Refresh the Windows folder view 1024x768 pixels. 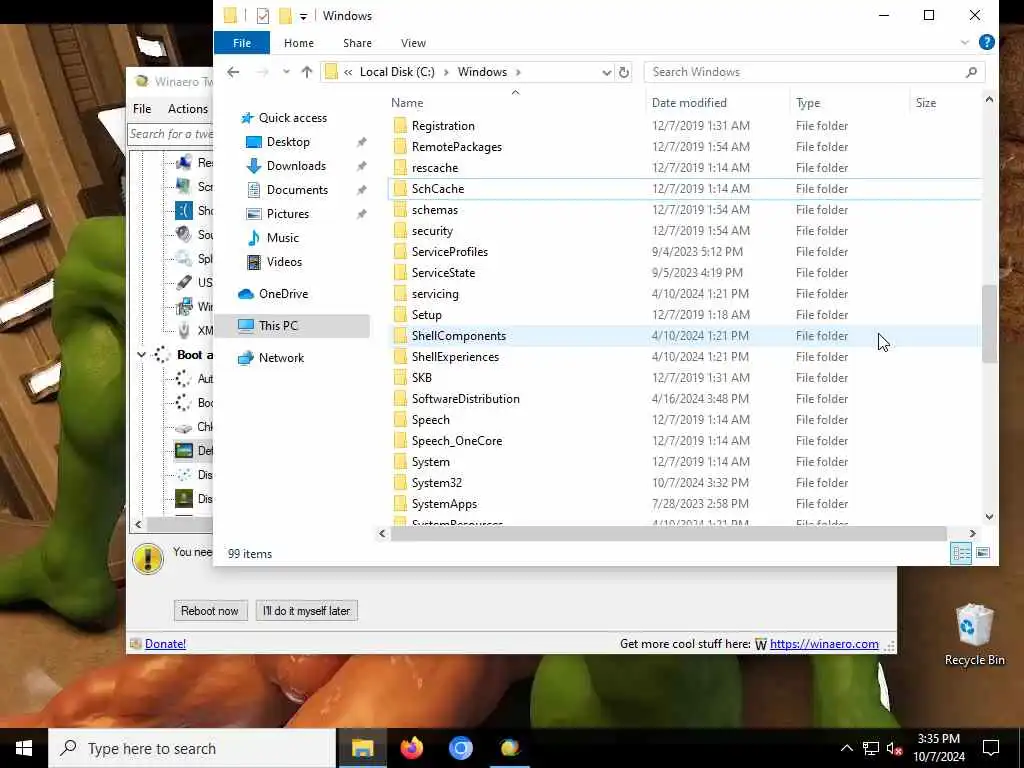pyautogui.click(x=624, y=72)
